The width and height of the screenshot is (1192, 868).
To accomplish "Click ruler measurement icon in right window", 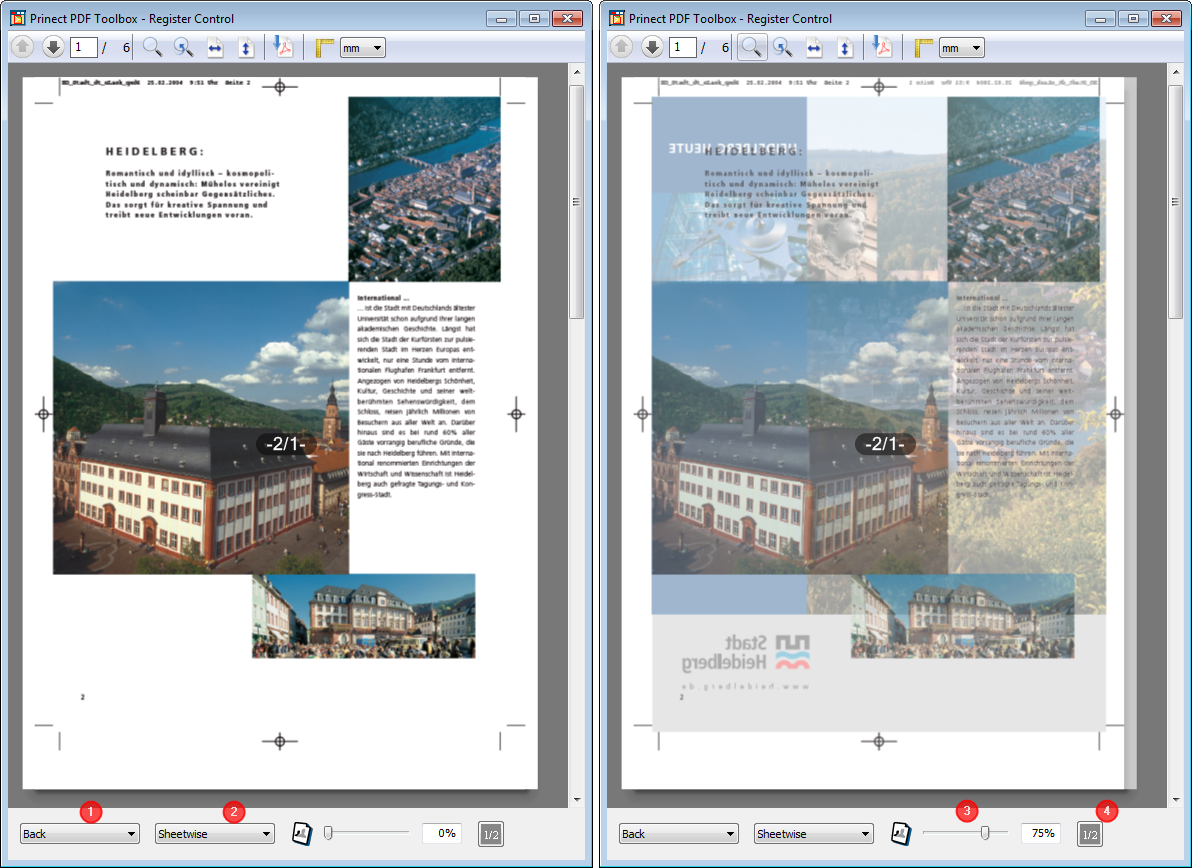I will tap(923, 48).
